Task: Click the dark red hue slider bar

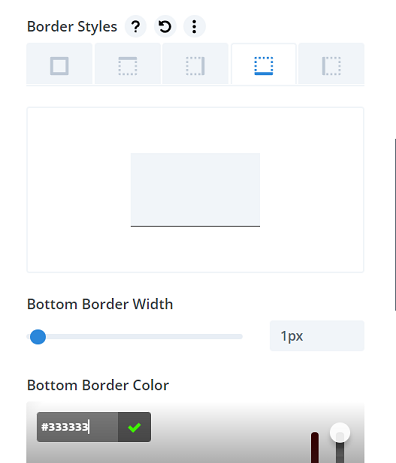Action: click(315, 448)
